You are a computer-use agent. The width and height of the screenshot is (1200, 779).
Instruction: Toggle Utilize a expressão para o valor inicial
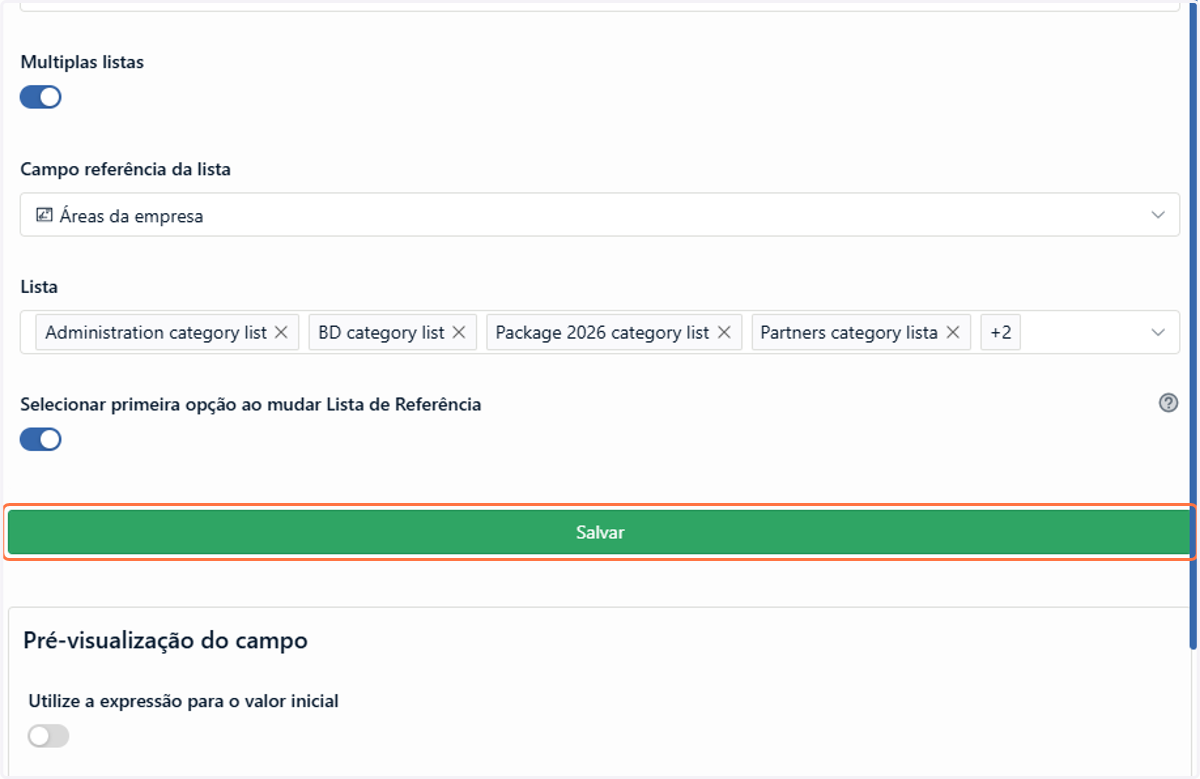coord(49,736)
